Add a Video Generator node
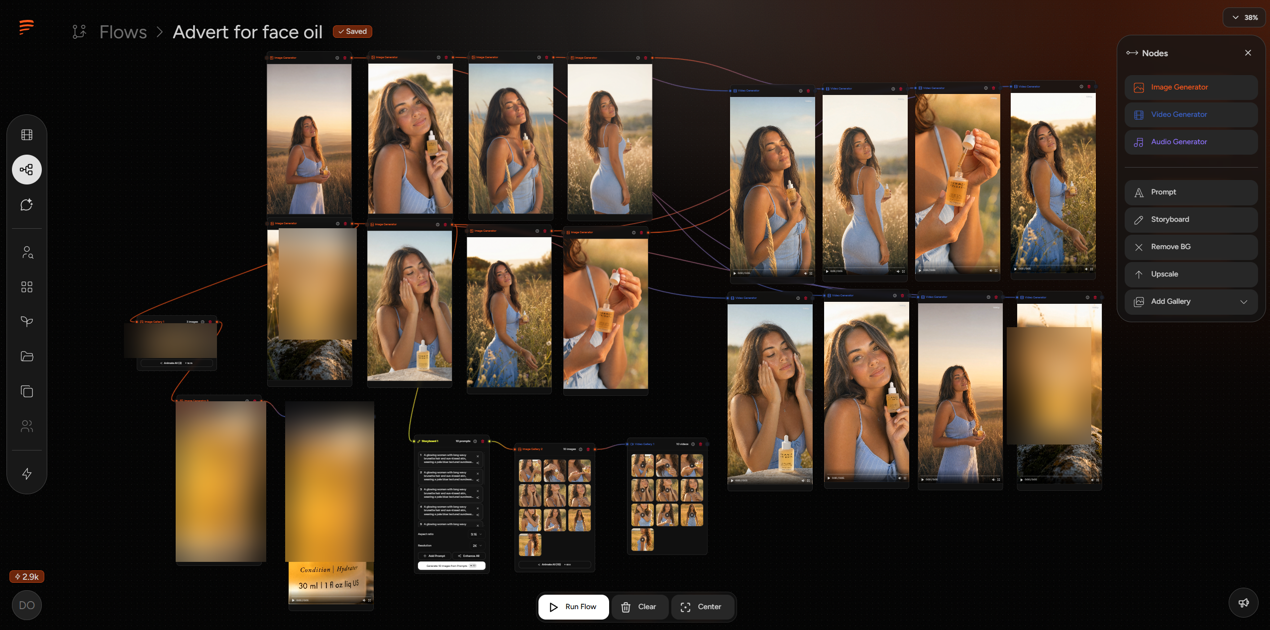This screenshot has width=1270, height=630. (x=1191, y=115)
